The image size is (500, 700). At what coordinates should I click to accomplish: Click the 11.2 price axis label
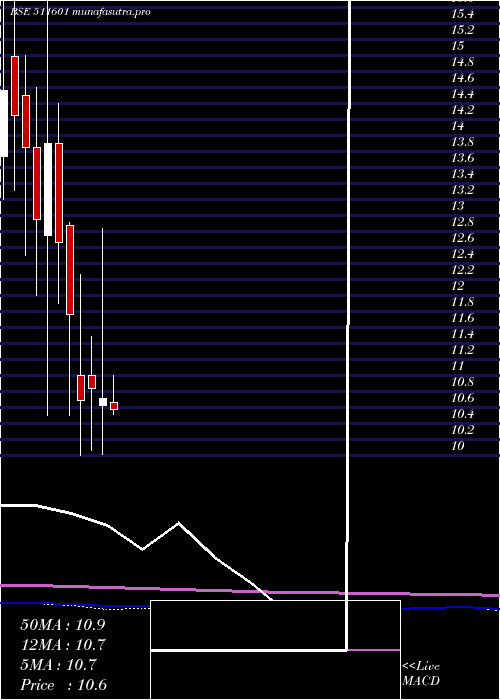pyautogui.click(x=462, y=350)
